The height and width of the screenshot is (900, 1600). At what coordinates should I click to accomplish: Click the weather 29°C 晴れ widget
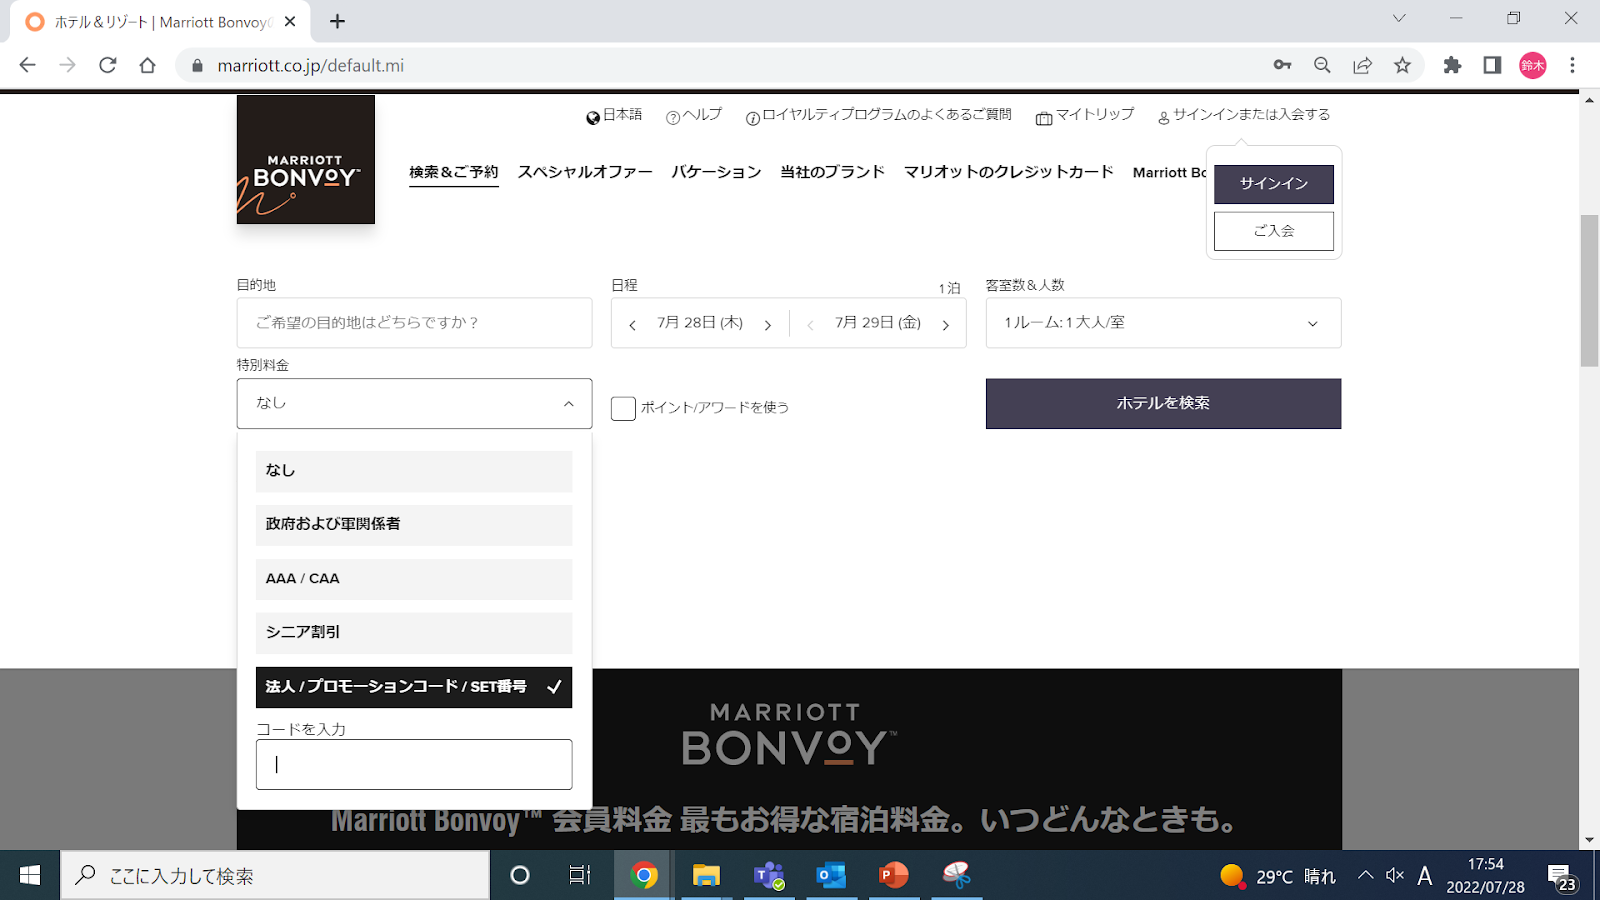pos(1278,876)
